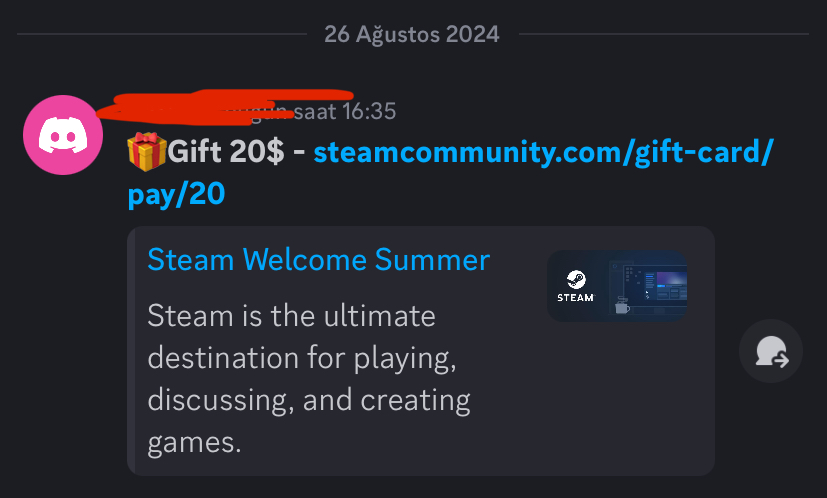This screenshot has width=827, height=498.
Task: Click the white Discord logo inside avatar
Action: pos(63,135)
